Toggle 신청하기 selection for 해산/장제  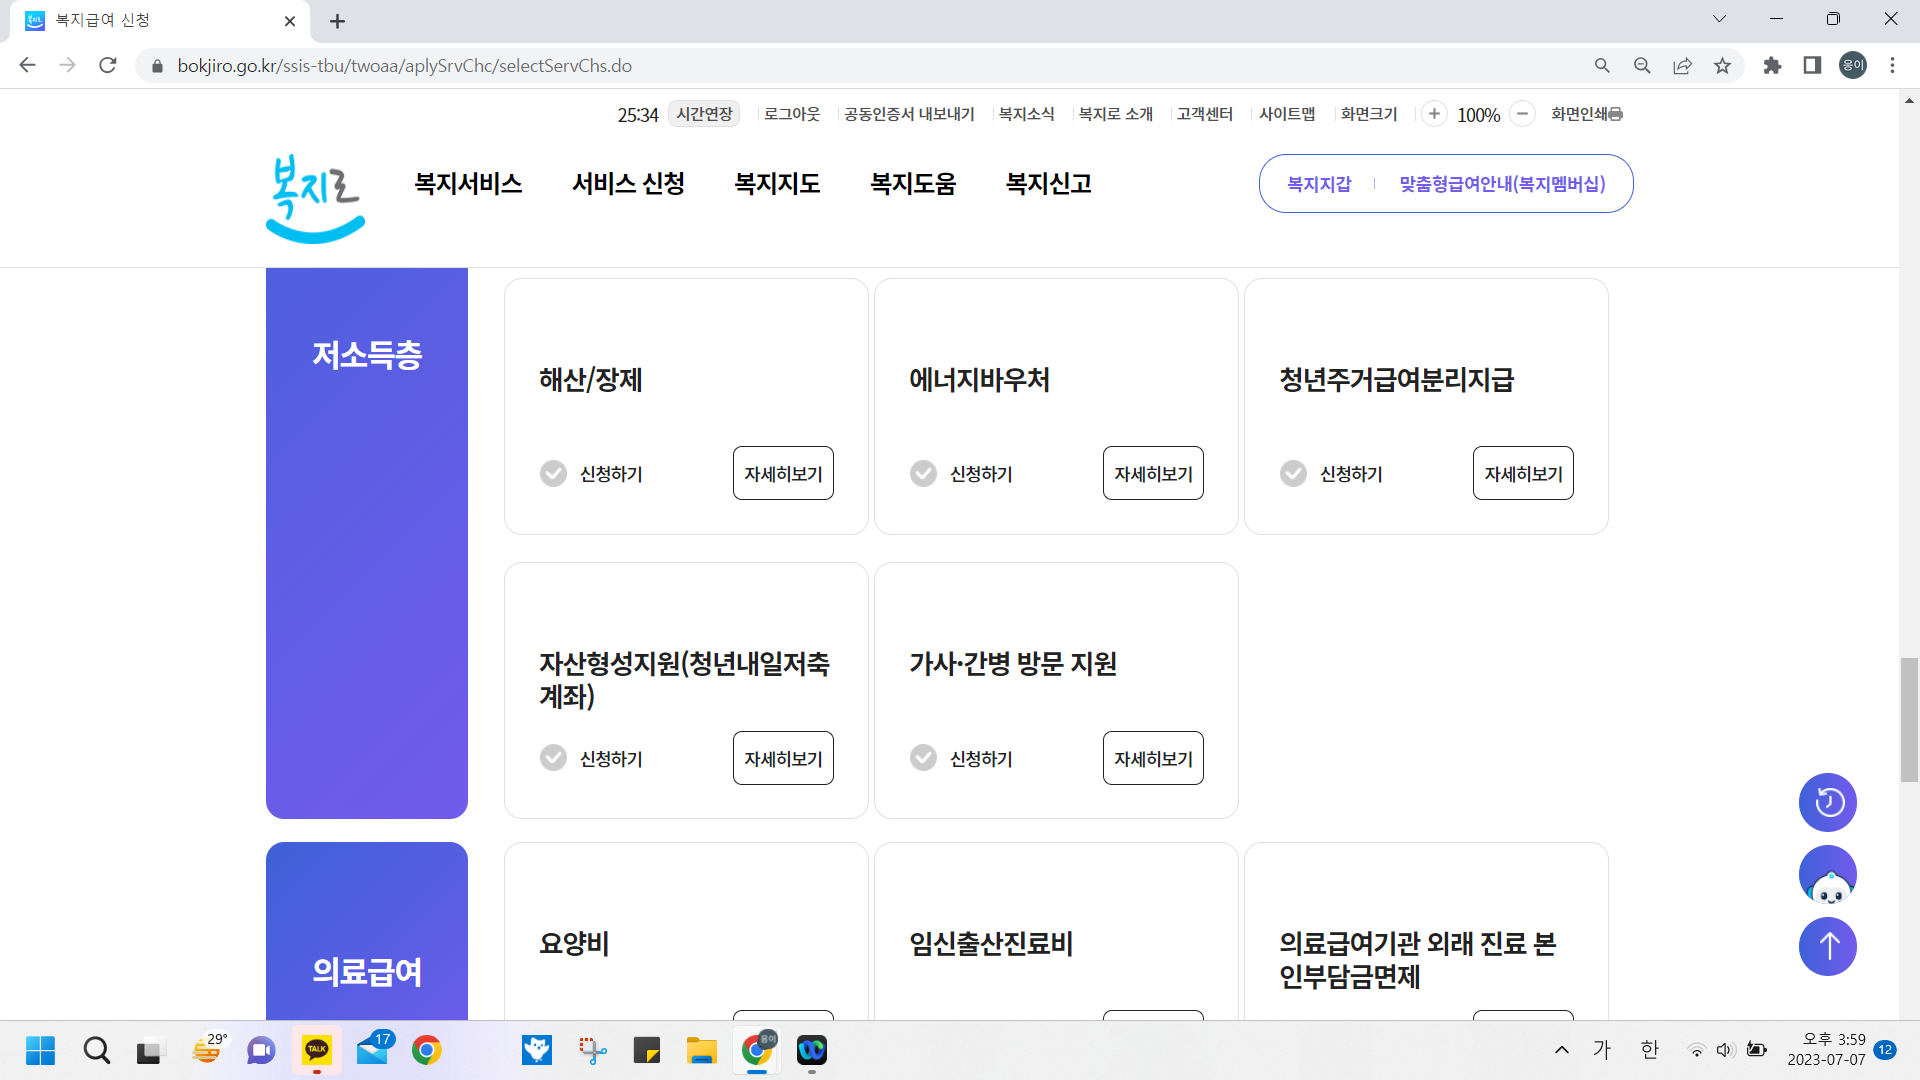(x=553, y=473)
